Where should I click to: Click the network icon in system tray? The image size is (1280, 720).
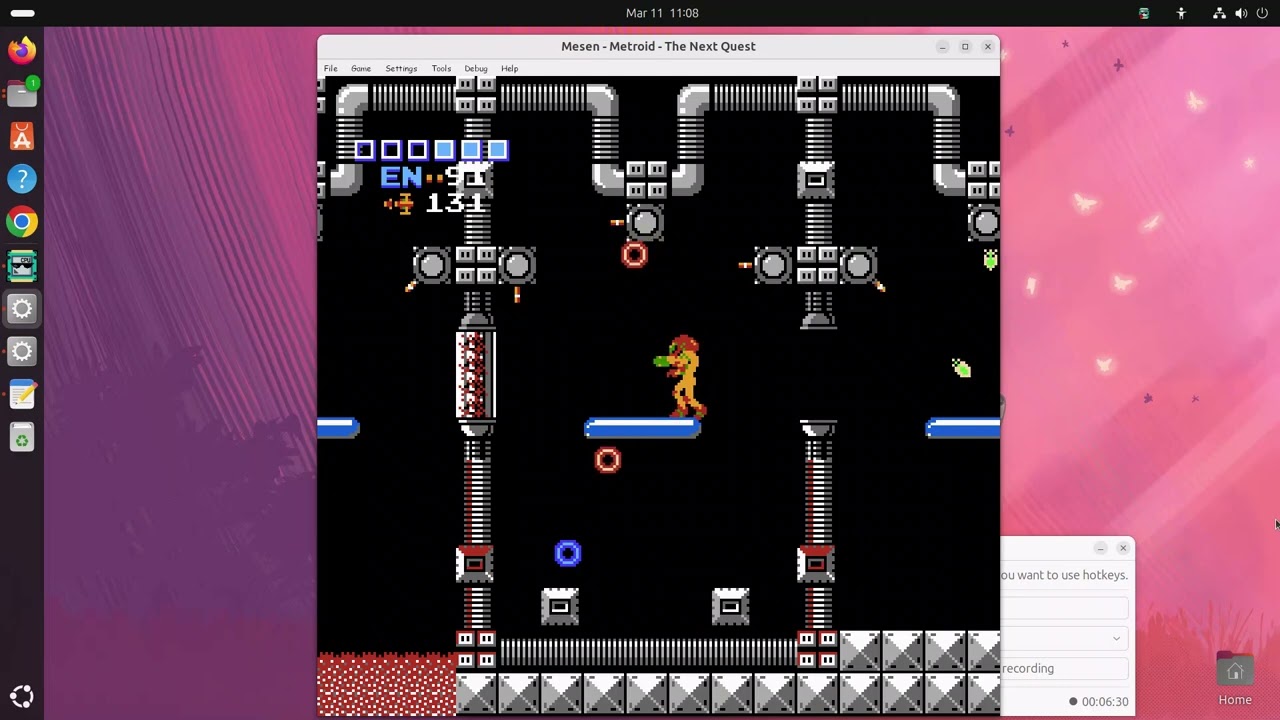point(1219,13)
